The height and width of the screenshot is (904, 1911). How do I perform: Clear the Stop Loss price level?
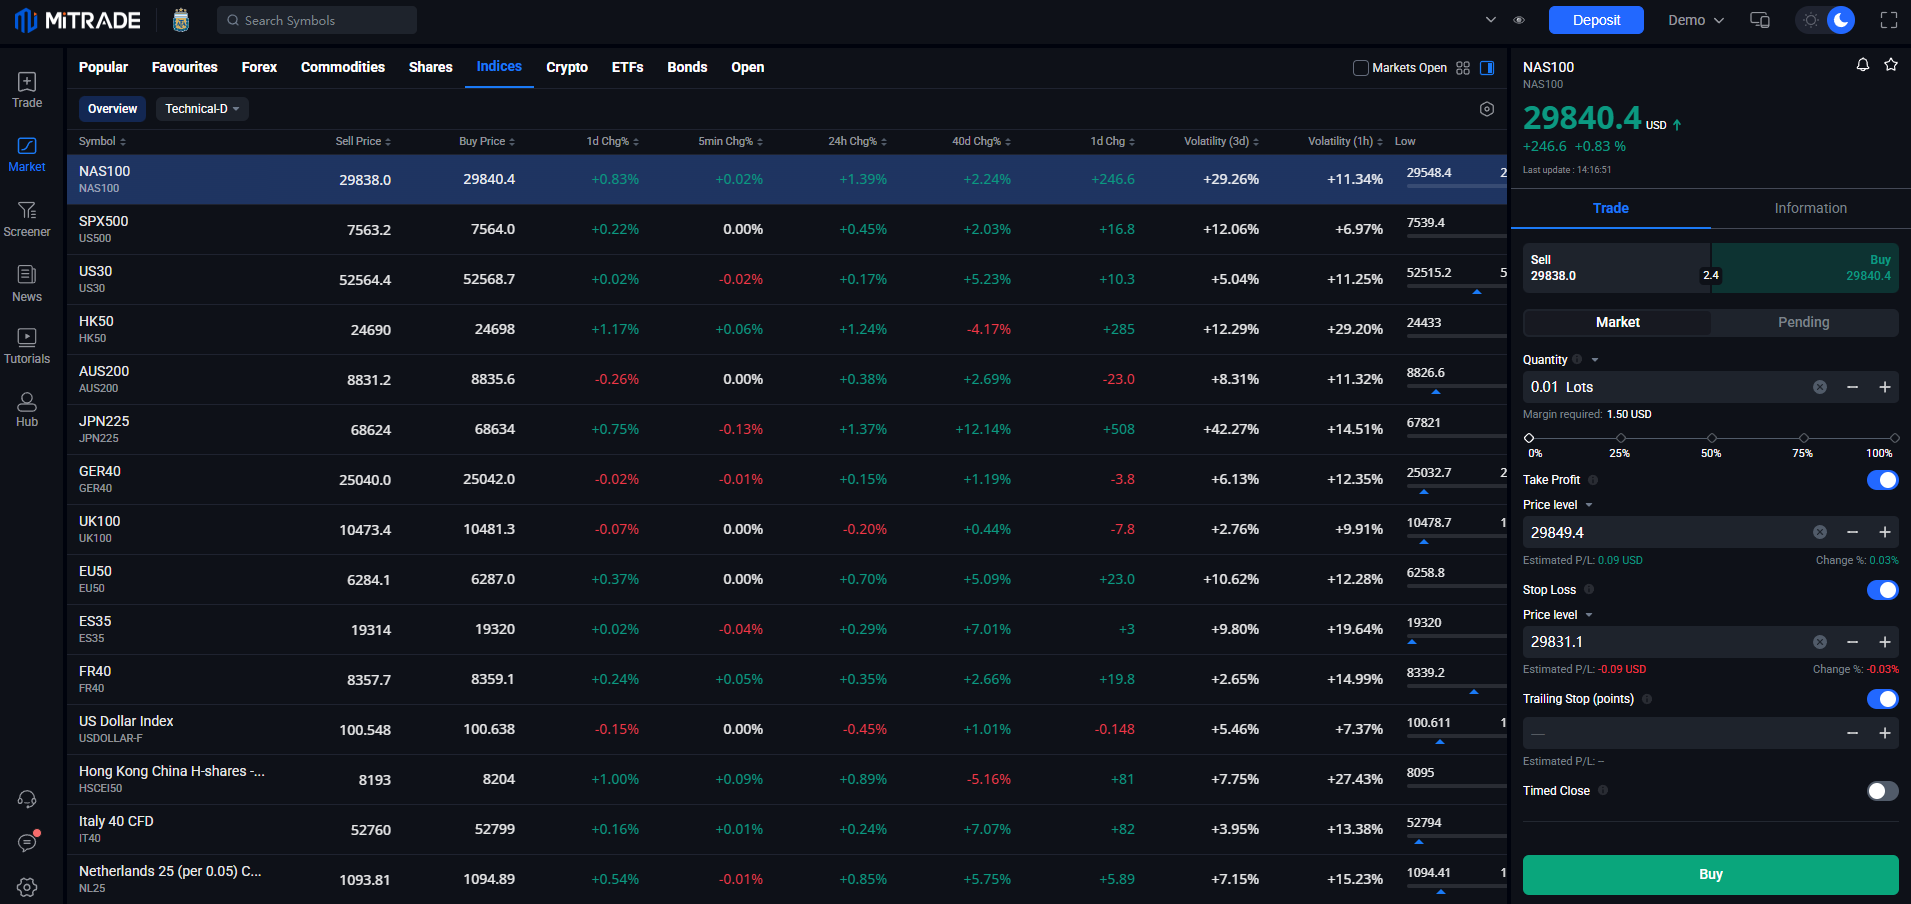pyautogui.click(x=1820, y=642)
